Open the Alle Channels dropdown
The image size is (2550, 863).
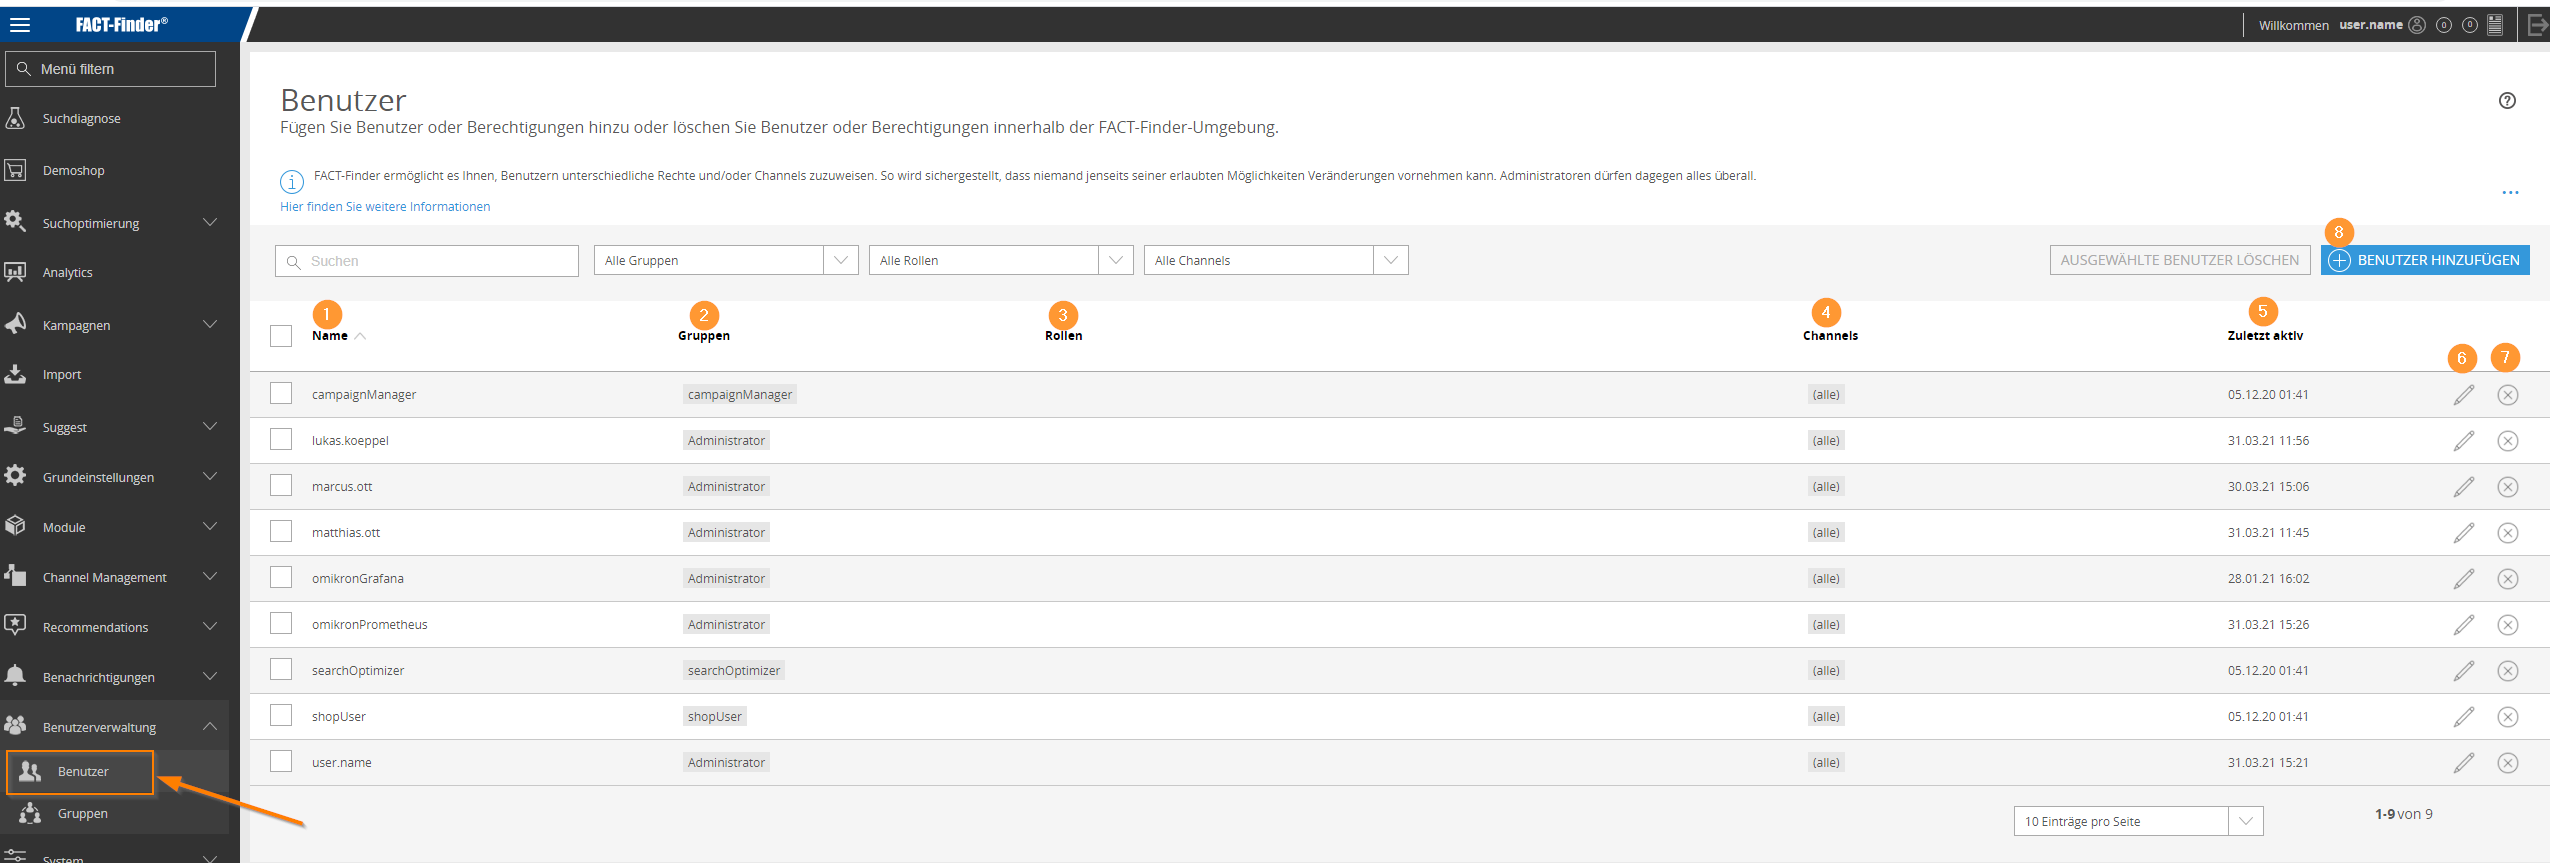tap(1276, 260)
